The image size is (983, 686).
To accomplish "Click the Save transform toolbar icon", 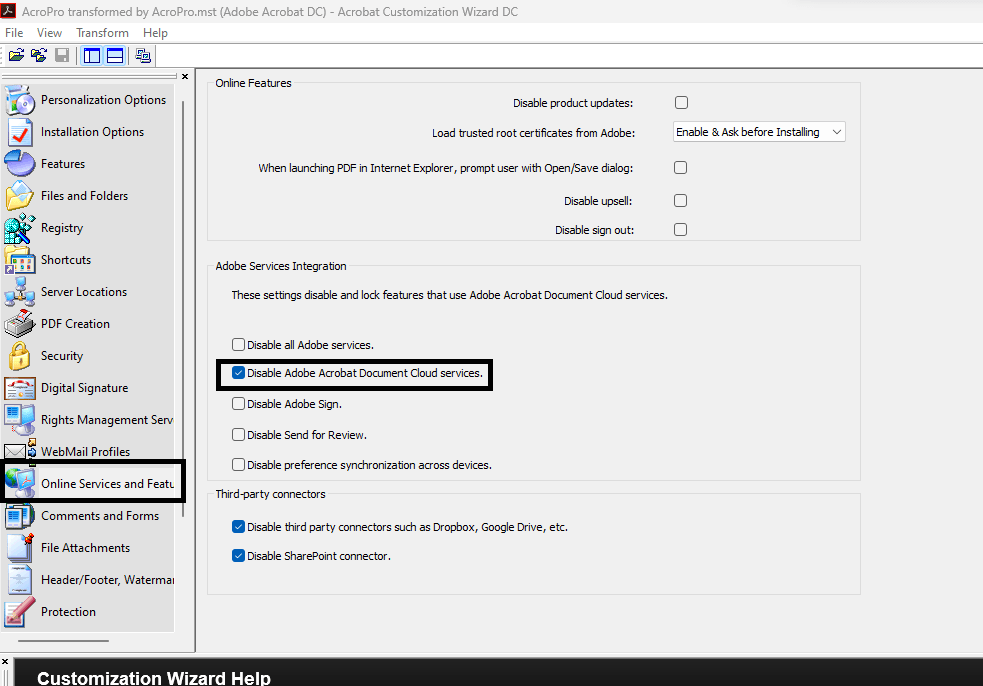I will click(62, 55).
